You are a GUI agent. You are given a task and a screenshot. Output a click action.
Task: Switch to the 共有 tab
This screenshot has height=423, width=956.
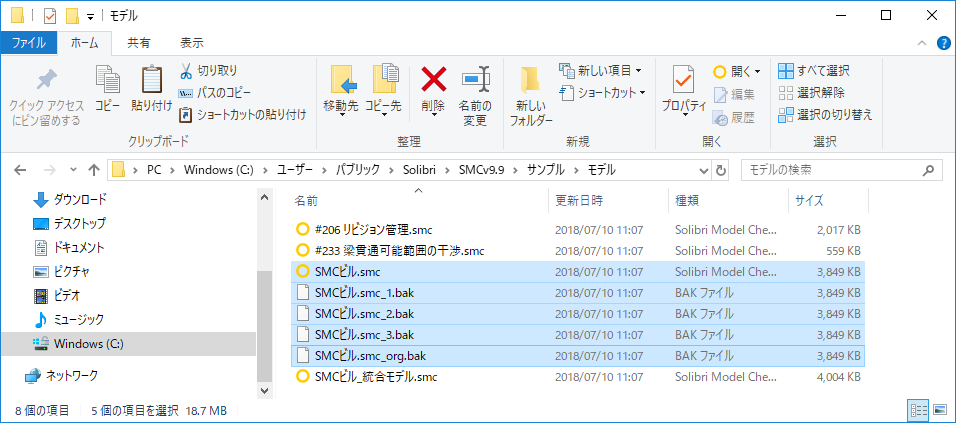[138, 43]
